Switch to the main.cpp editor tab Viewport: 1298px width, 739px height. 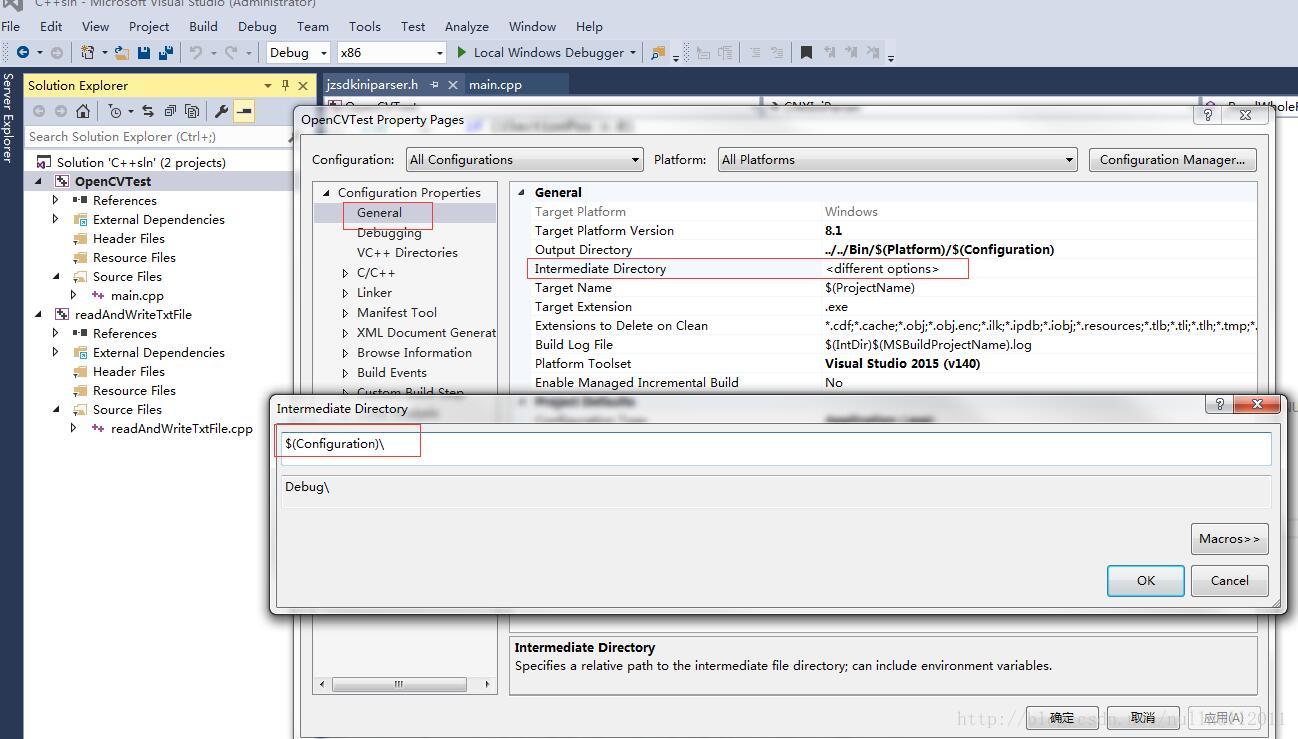[x=496, y=85]
